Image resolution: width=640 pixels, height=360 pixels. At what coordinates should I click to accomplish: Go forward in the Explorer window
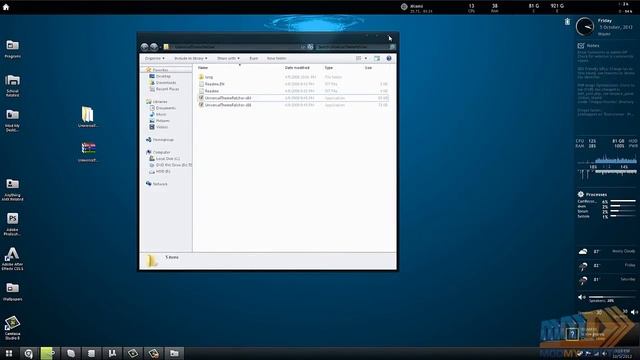click(x=154, y=47)
